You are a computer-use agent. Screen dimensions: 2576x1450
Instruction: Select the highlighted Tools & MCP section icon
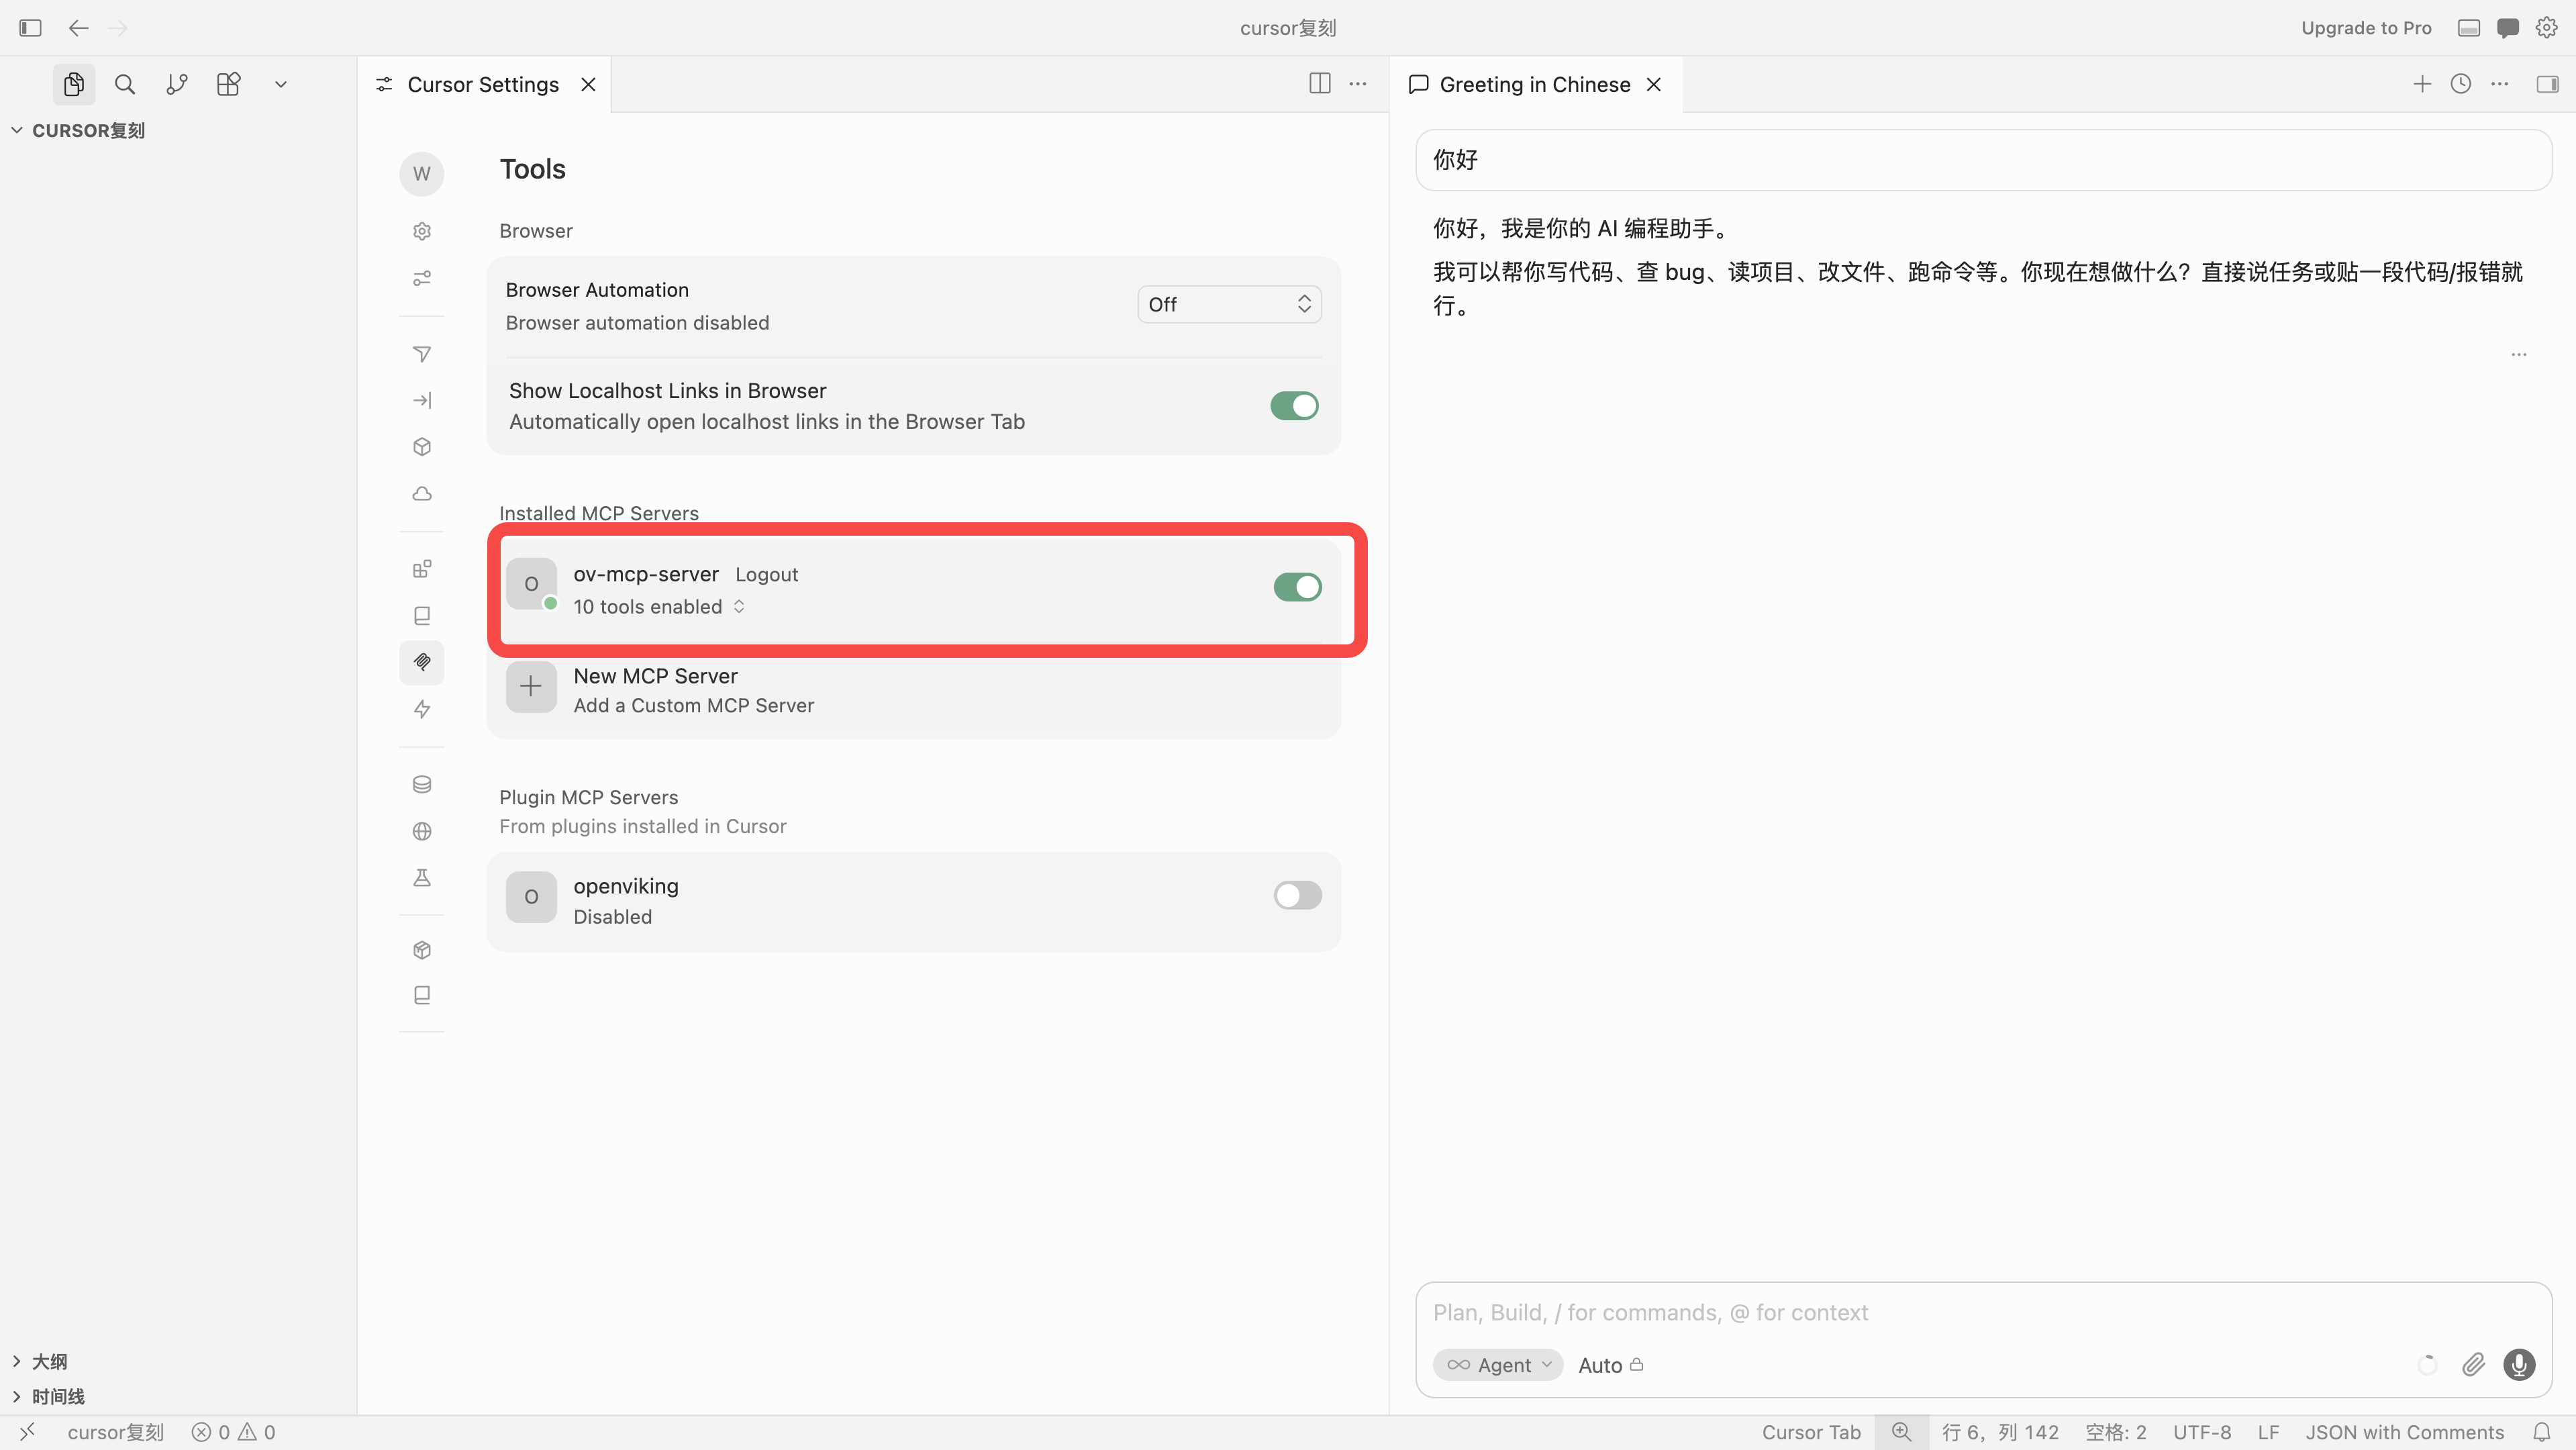(422, 662)
